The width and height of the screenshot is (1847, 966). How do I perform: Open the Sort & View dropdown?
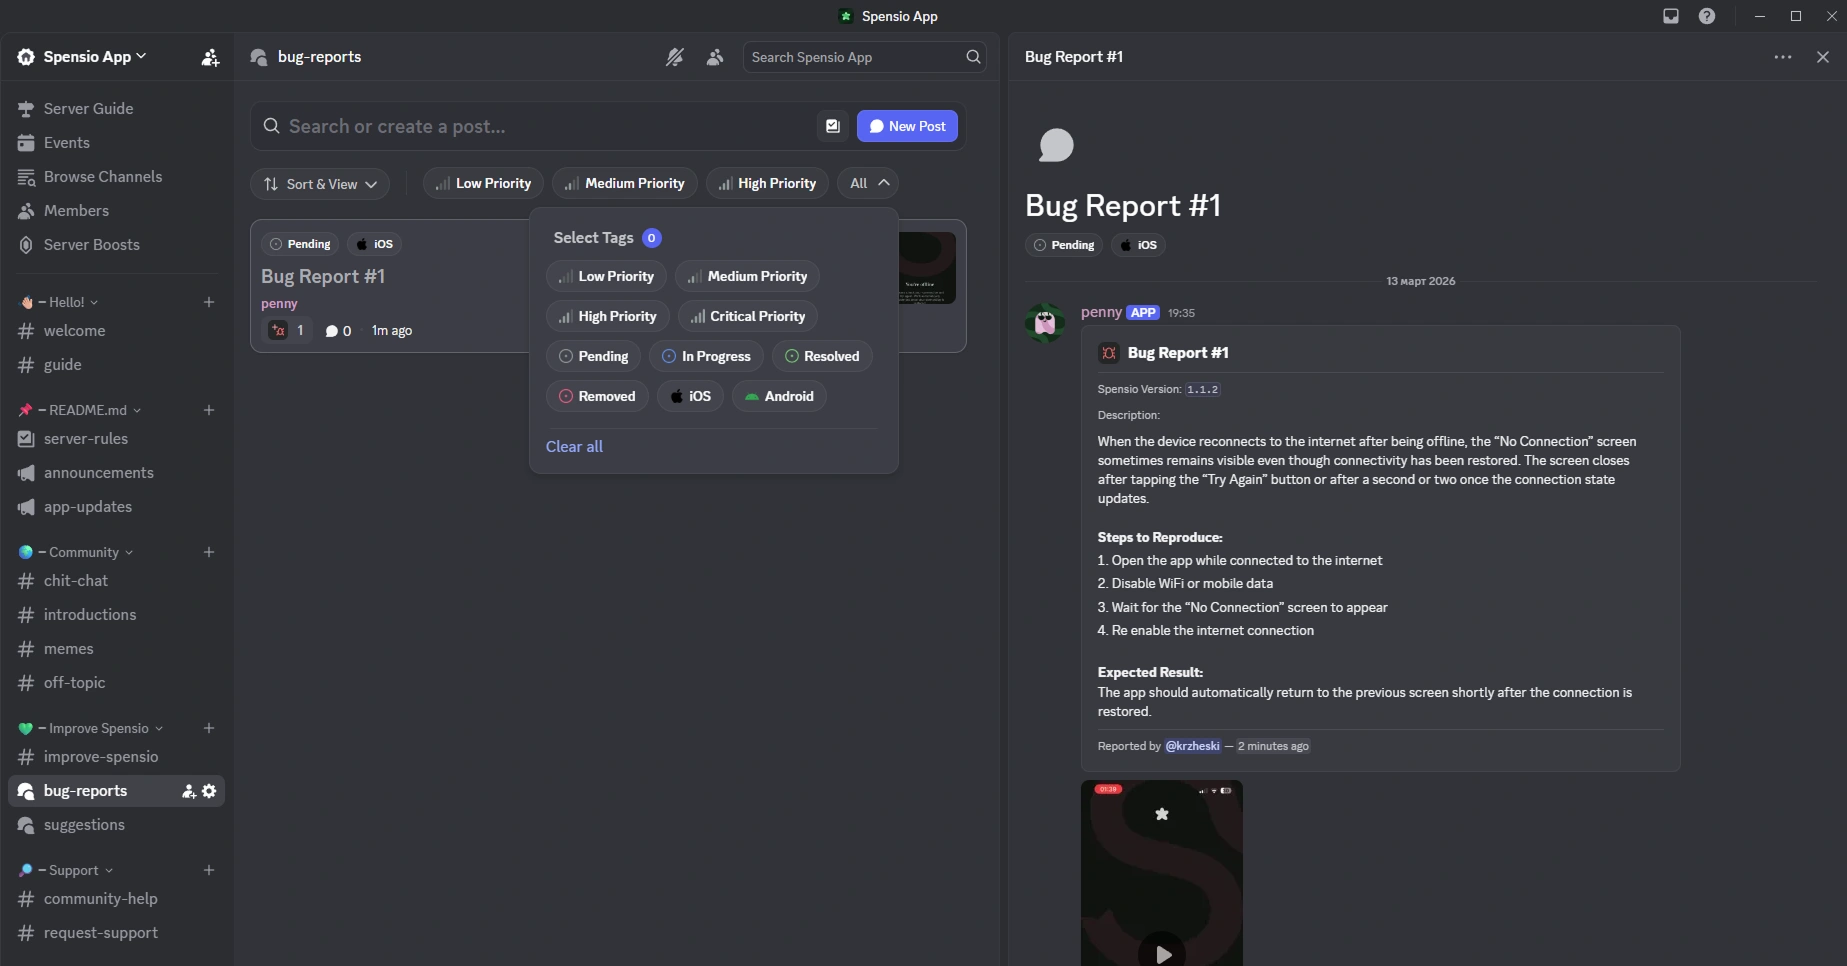click(x=320, y=184)
